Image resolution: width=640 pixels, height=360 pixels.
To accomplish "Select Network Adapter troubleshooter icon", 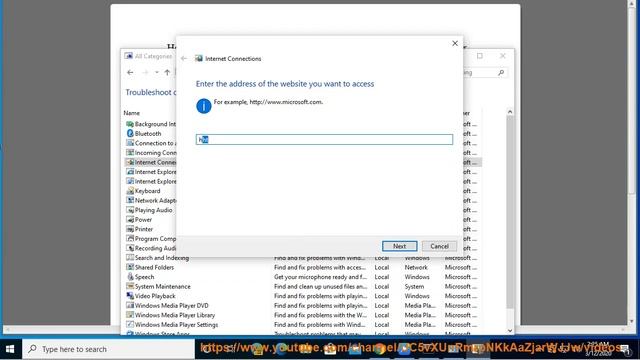I will click(130, 200).
